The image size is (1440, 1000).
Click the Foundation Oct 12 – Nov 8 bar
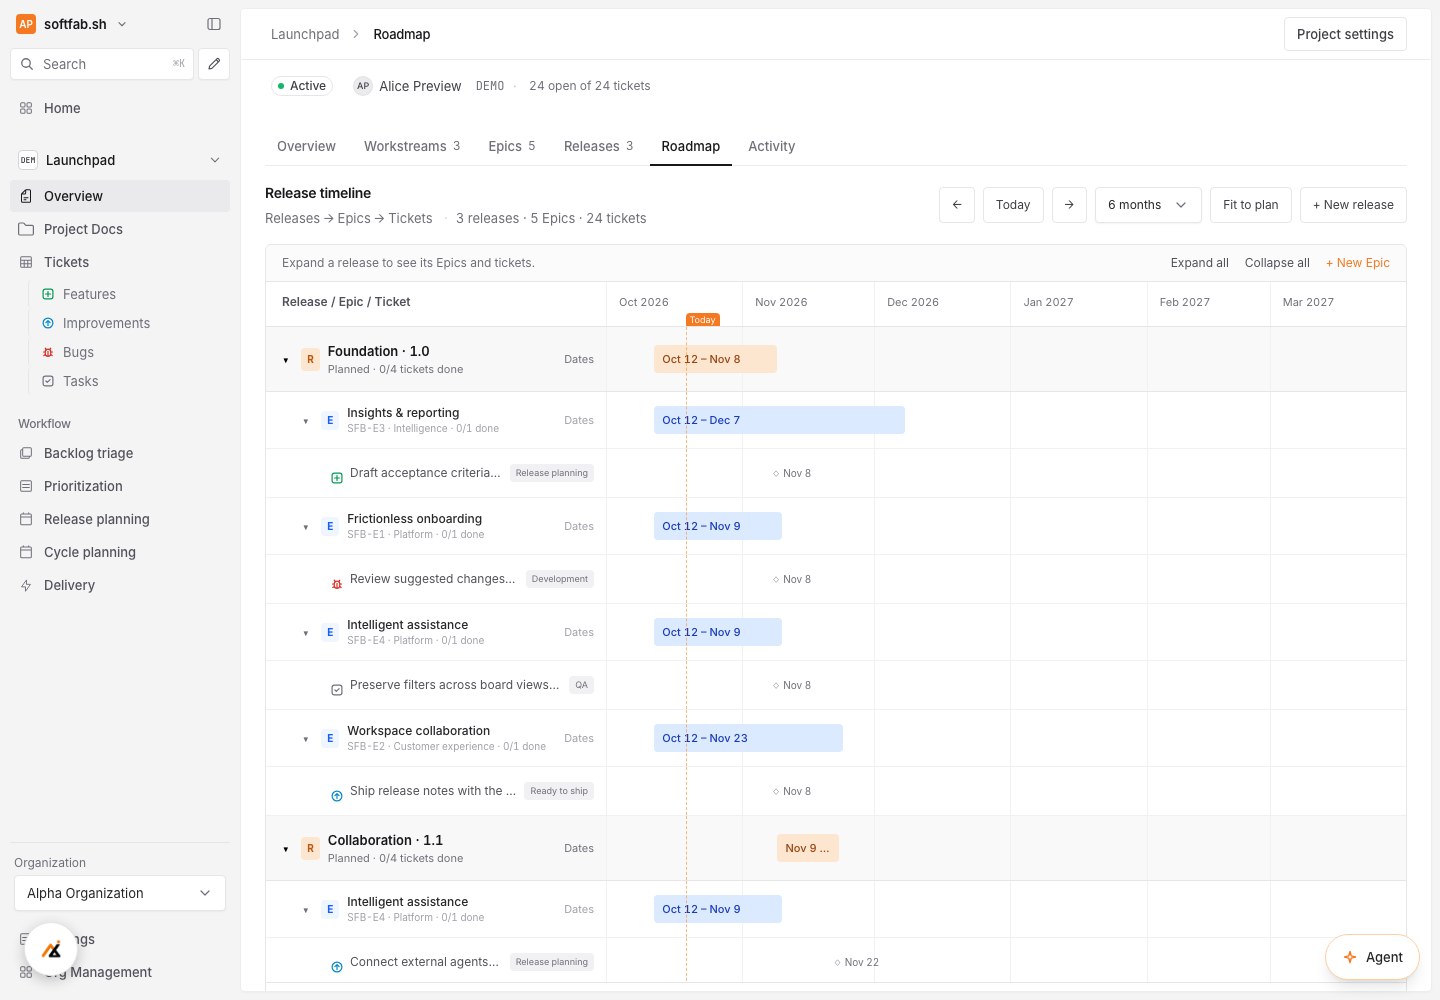[x=715, y=359]
